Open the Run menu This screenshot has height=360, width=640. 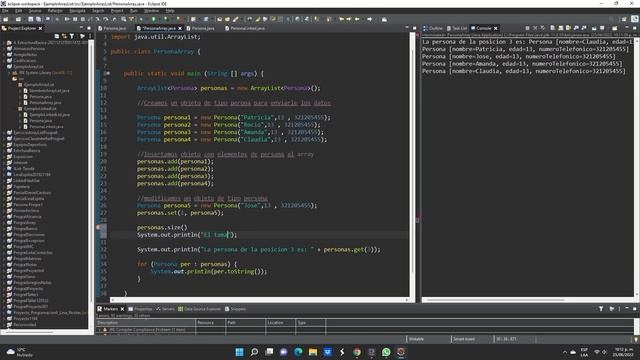click(x=134, y=11)
